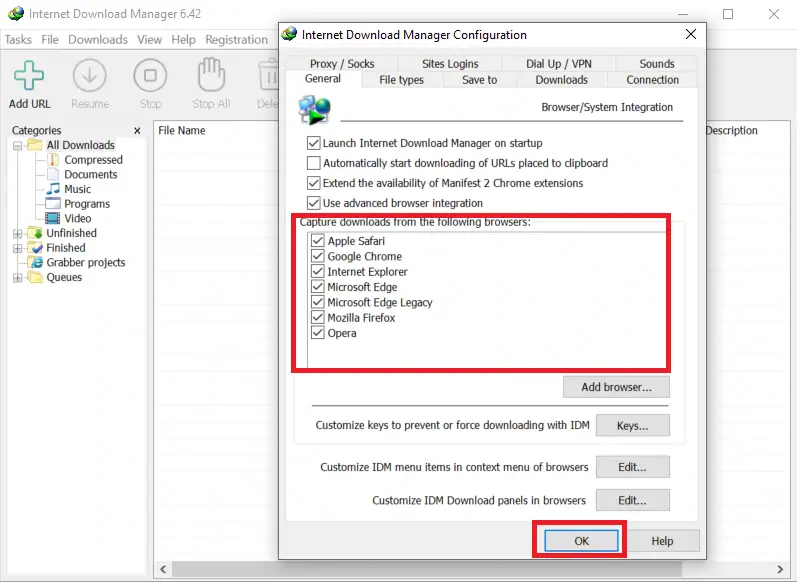Click the Add URL plus icon
The width and height of the screenshot is (800, 582).
pyautogui.click(x=29, y=76)
